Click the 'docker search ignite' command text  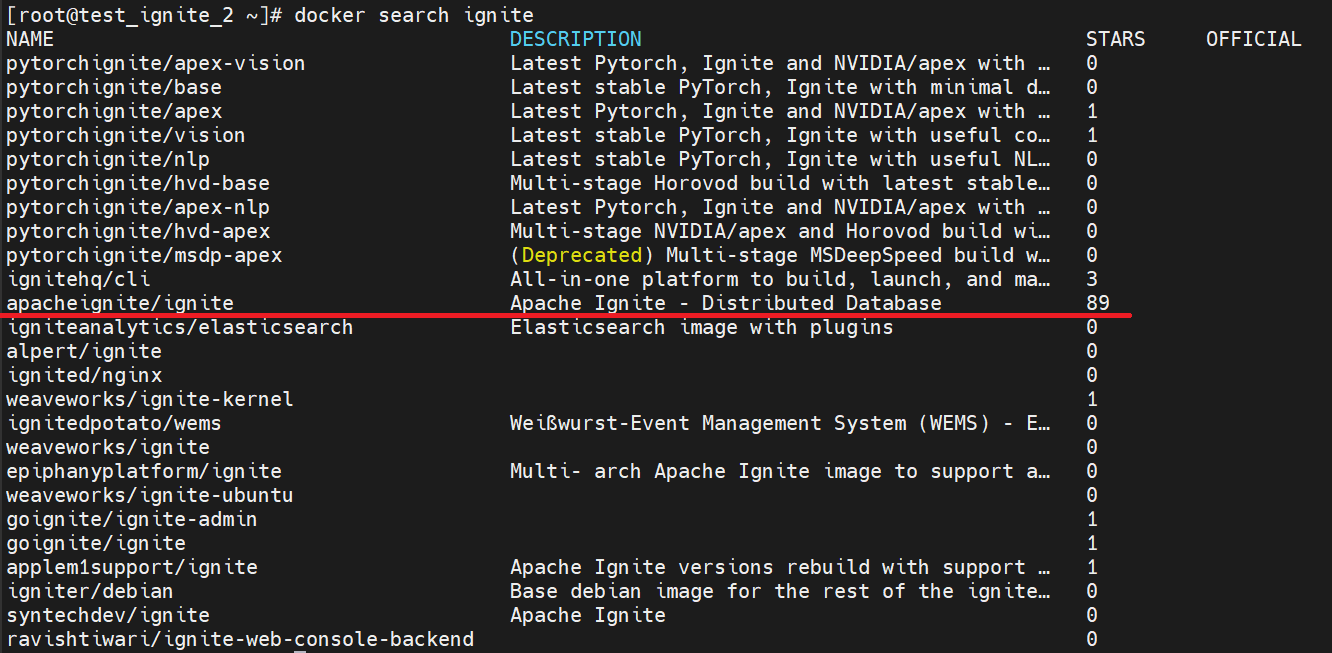tap(414, 15)
